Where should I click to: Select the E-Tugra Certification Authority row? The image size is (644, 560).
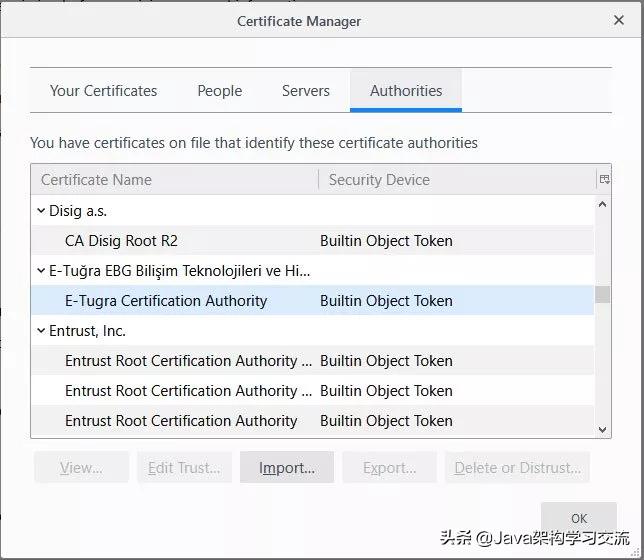pyautogui.click(x=166, y=301)
